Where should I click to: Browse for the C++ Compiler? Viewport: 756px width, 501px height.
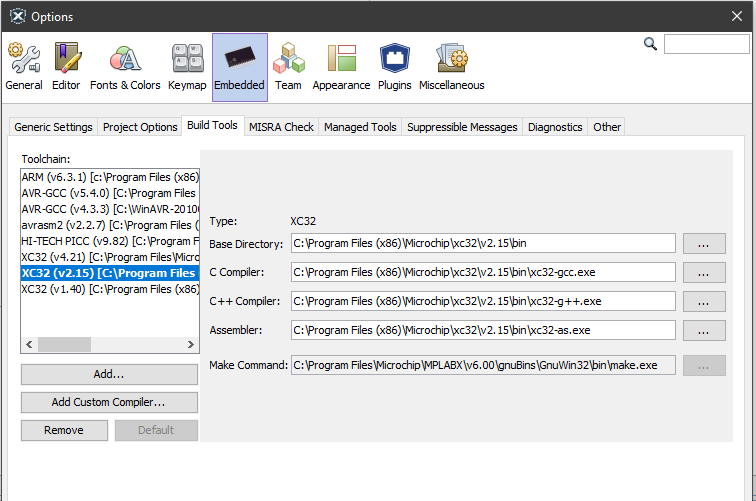pyautogui.click(x=704, y=301)
